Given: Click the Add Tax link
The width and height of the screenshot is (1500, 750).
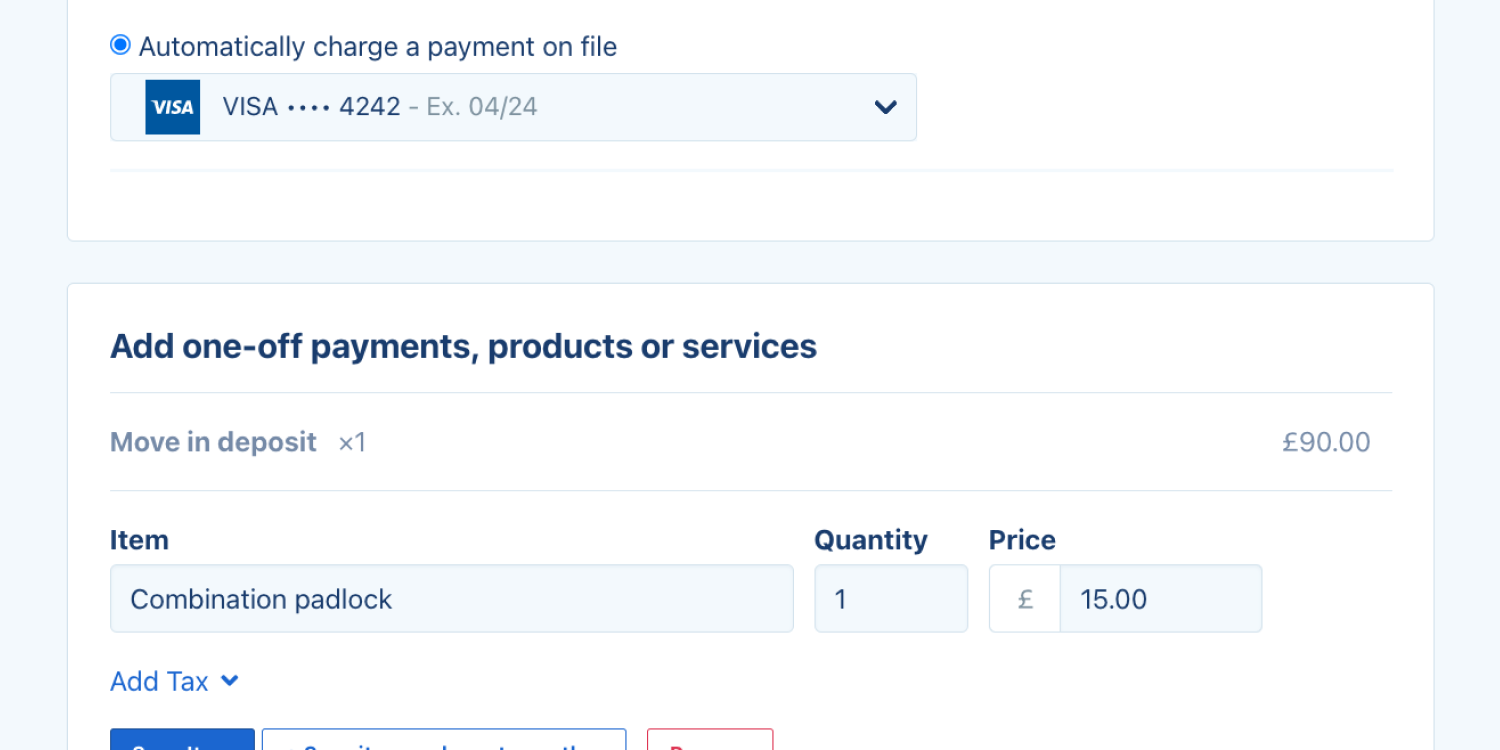Looking at the screenshot, I should (159, 682).
